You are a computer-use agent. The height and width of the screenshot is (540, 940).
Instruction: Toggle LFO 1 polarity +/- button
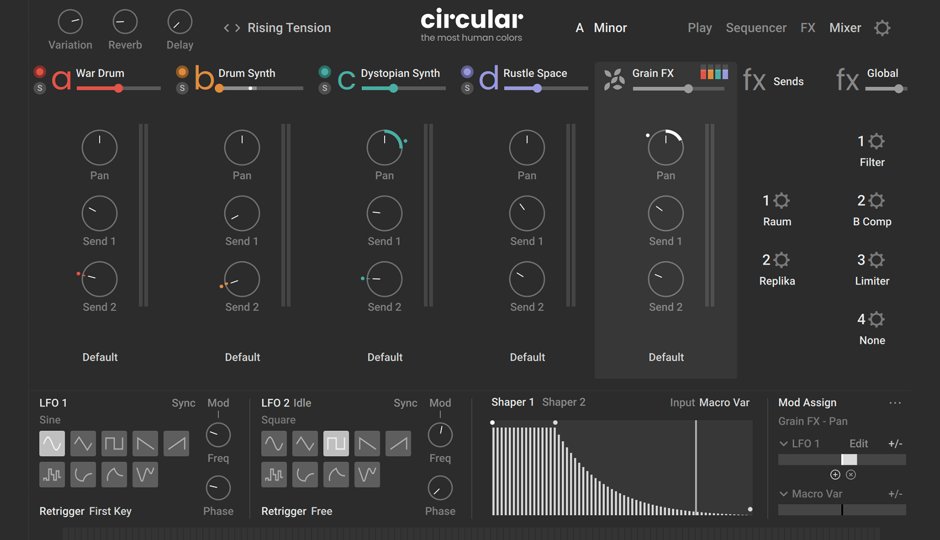[x=895, y=444]
